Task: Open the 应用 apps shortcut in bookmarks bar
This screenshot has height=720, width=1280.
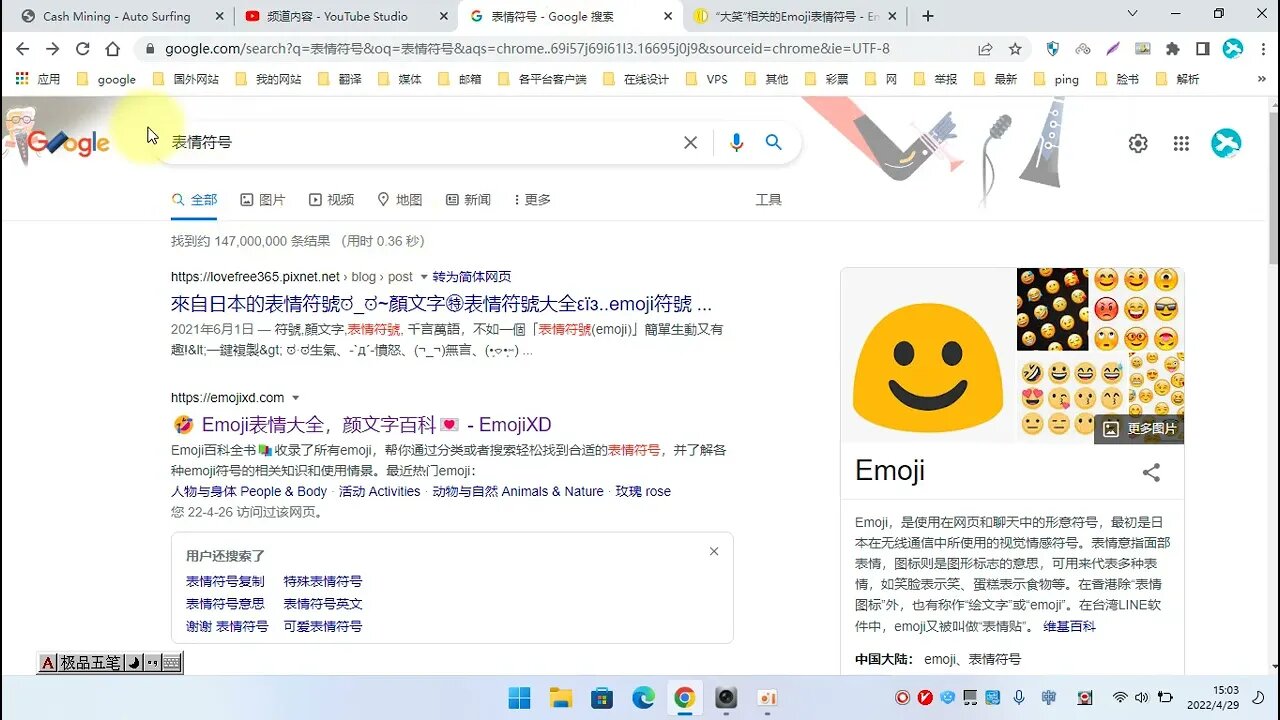Action: (x=37, y=79)
